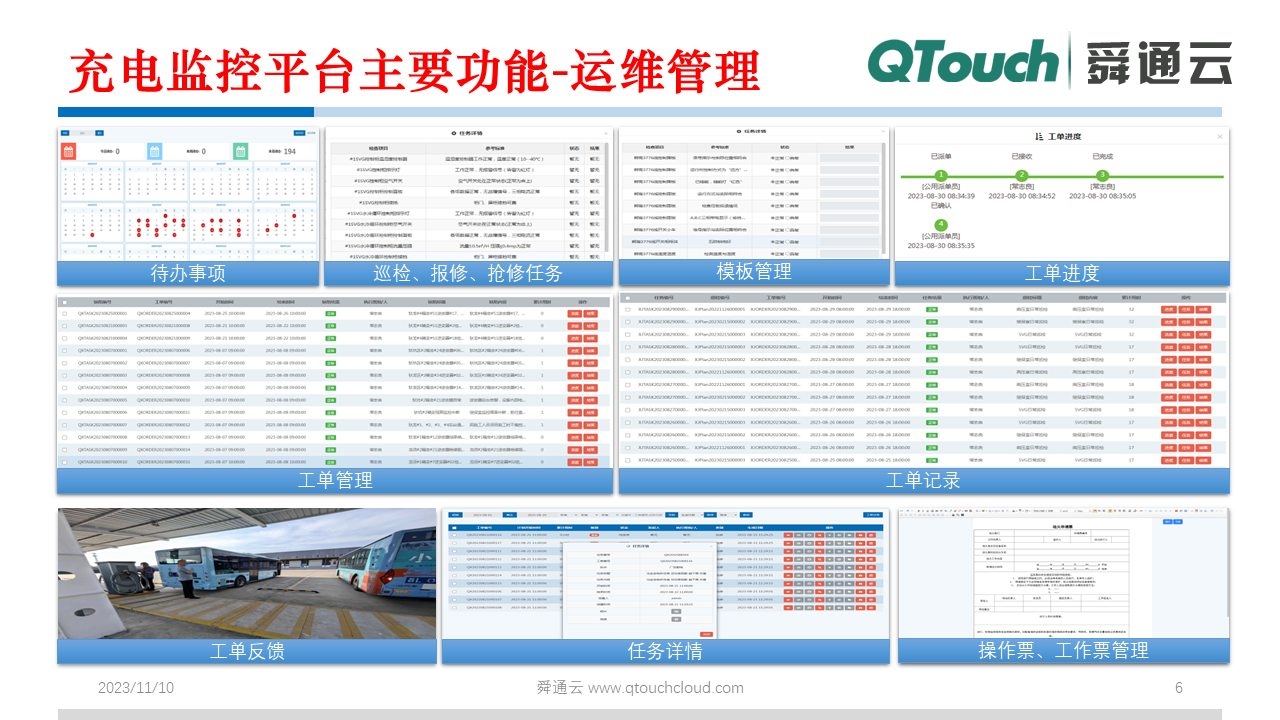Select header checkbox in 工单记录 table
This screenshot has height=720, width=1280.
pos(627,298)
